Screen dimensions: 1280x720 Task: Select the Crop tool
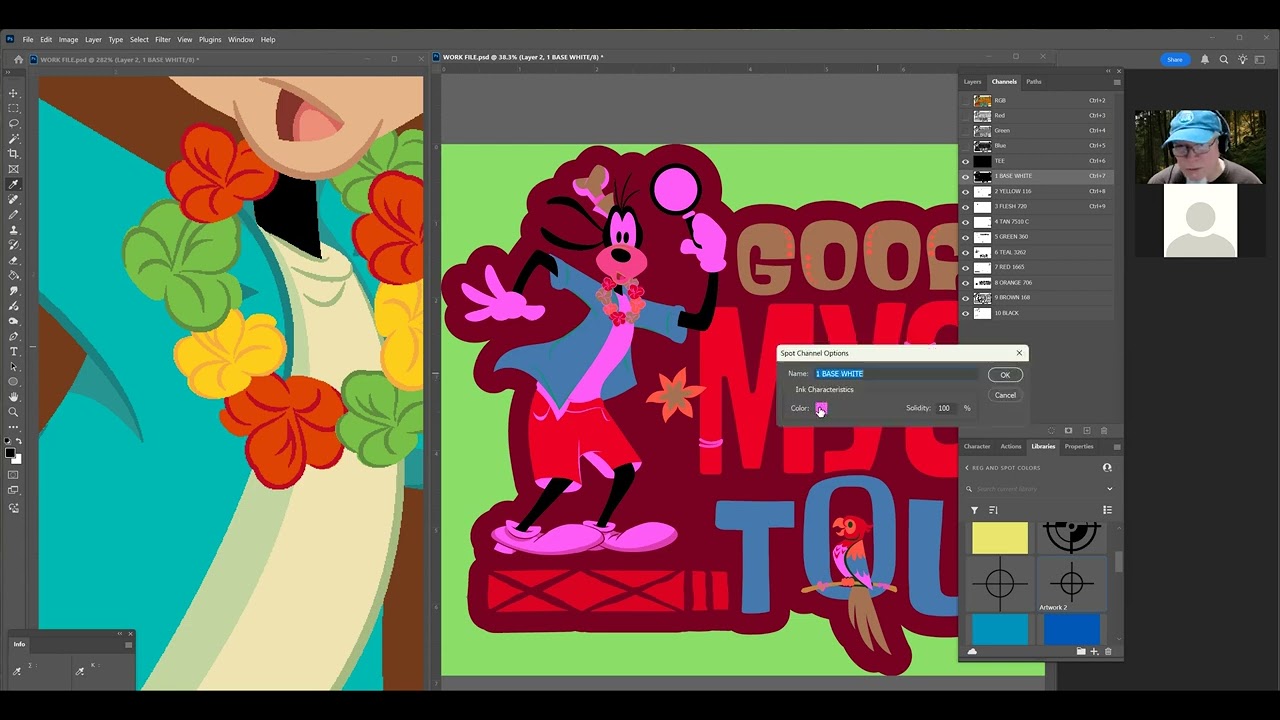pos(13,154)
